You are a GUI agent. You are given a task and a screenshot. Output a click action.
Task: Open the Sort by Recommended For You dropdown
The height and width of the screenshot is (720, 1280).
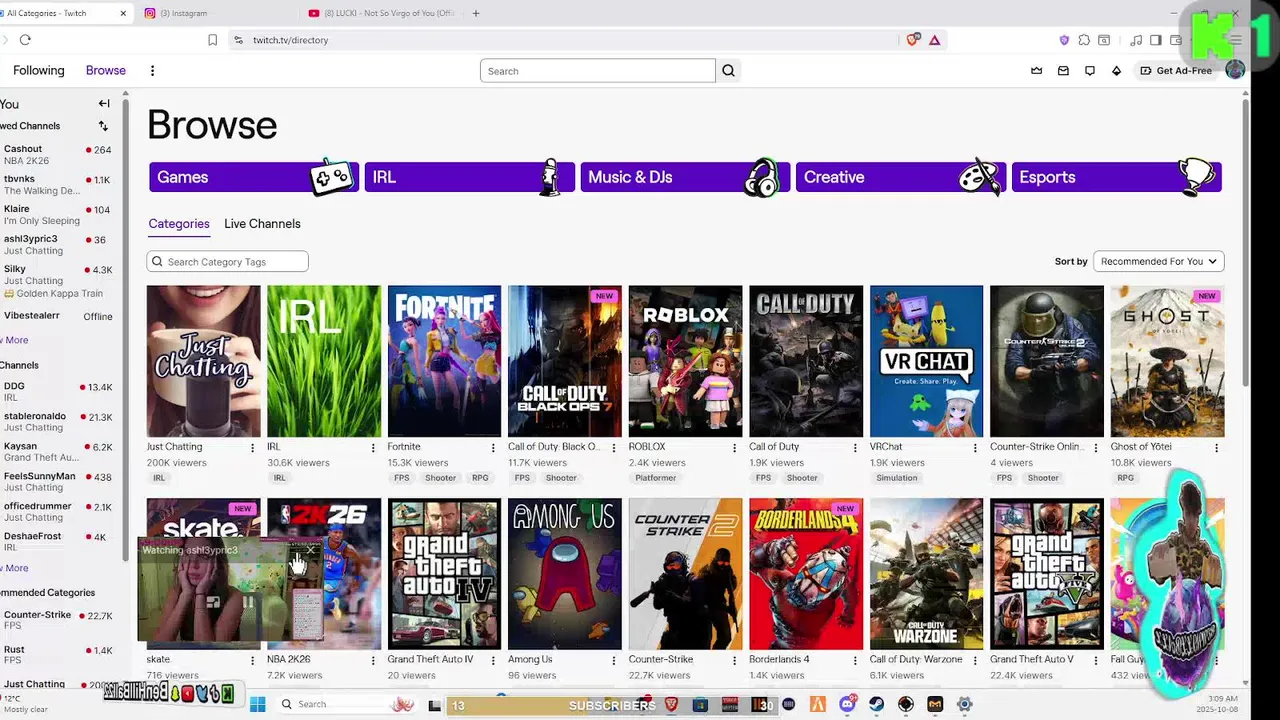click(1159, 261)
